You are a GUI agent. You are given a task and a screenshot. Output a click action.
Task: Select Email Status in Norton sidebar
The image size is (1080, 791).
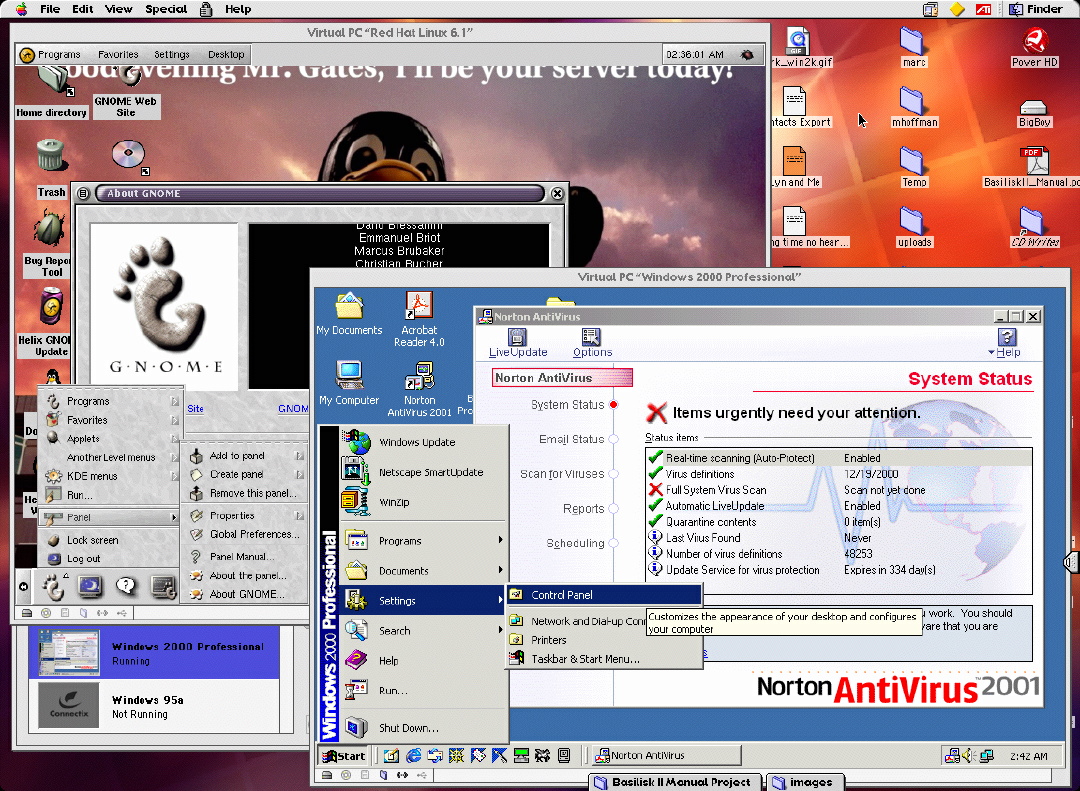[579, 439]
